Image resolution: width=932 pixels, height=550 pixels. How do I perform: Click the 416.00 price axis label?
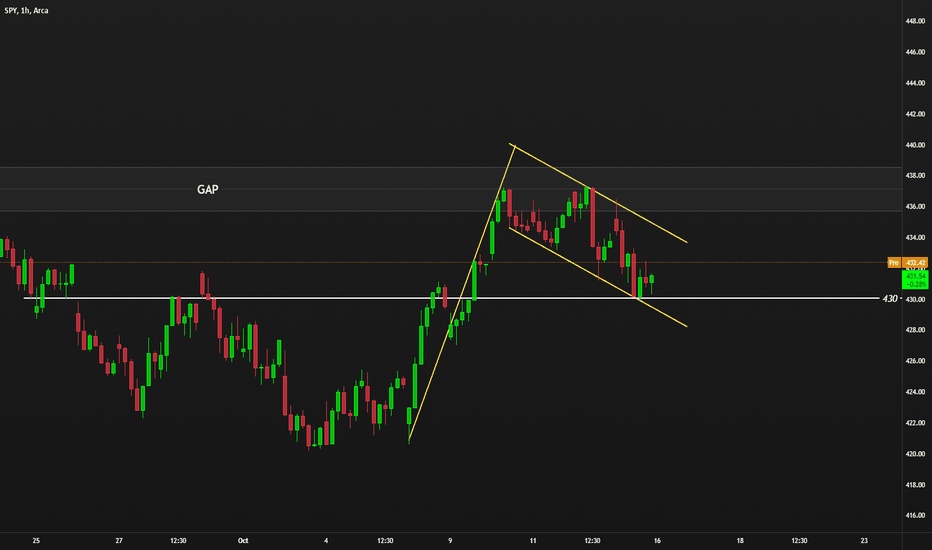tap(915, 516)
